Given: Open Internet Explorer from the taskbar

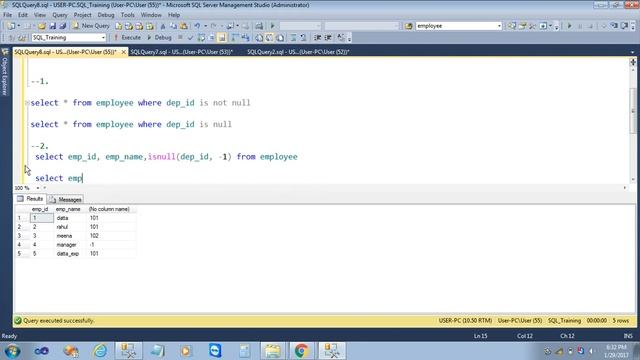Looking at the screenshot, I should tap(100, 351).
